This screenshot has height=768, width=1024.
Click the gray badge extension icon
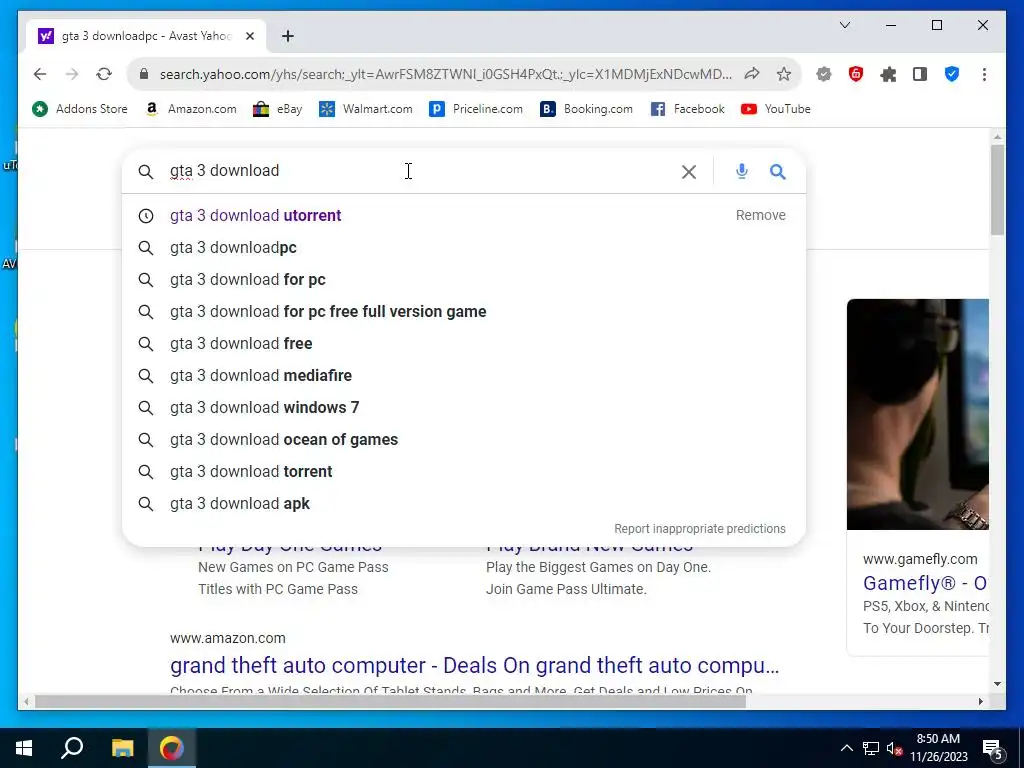[x=824, y=74]
